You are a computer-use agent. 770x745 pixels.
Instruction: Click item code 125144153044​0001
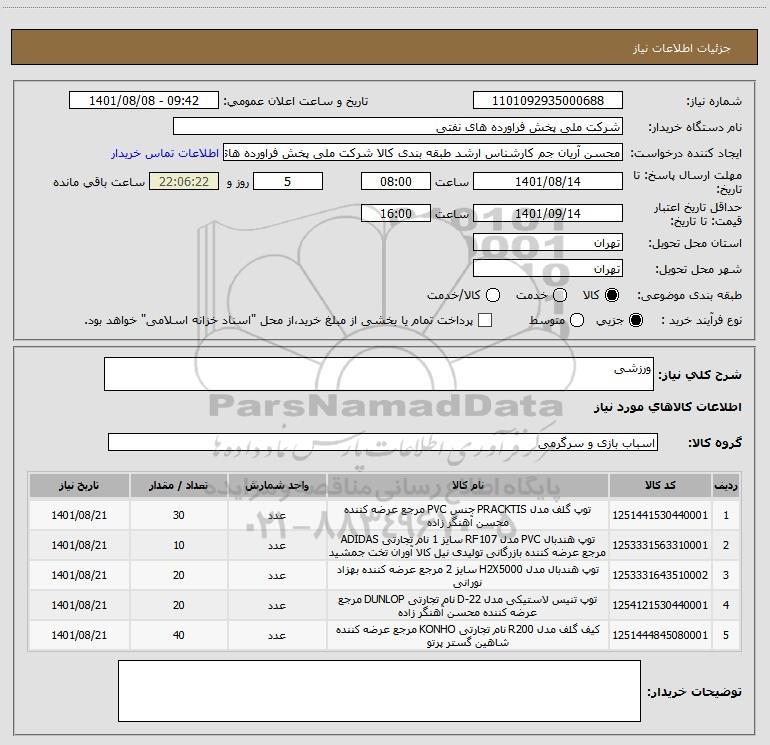(660, 515)
